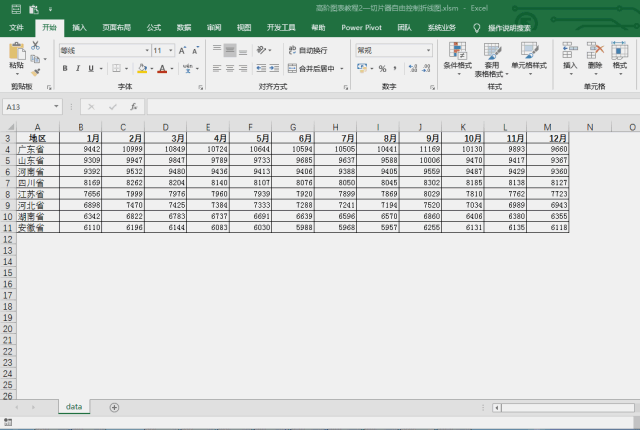
Task: Switch to the Formulas (公式) tab
Action: [x=154, y=27]
